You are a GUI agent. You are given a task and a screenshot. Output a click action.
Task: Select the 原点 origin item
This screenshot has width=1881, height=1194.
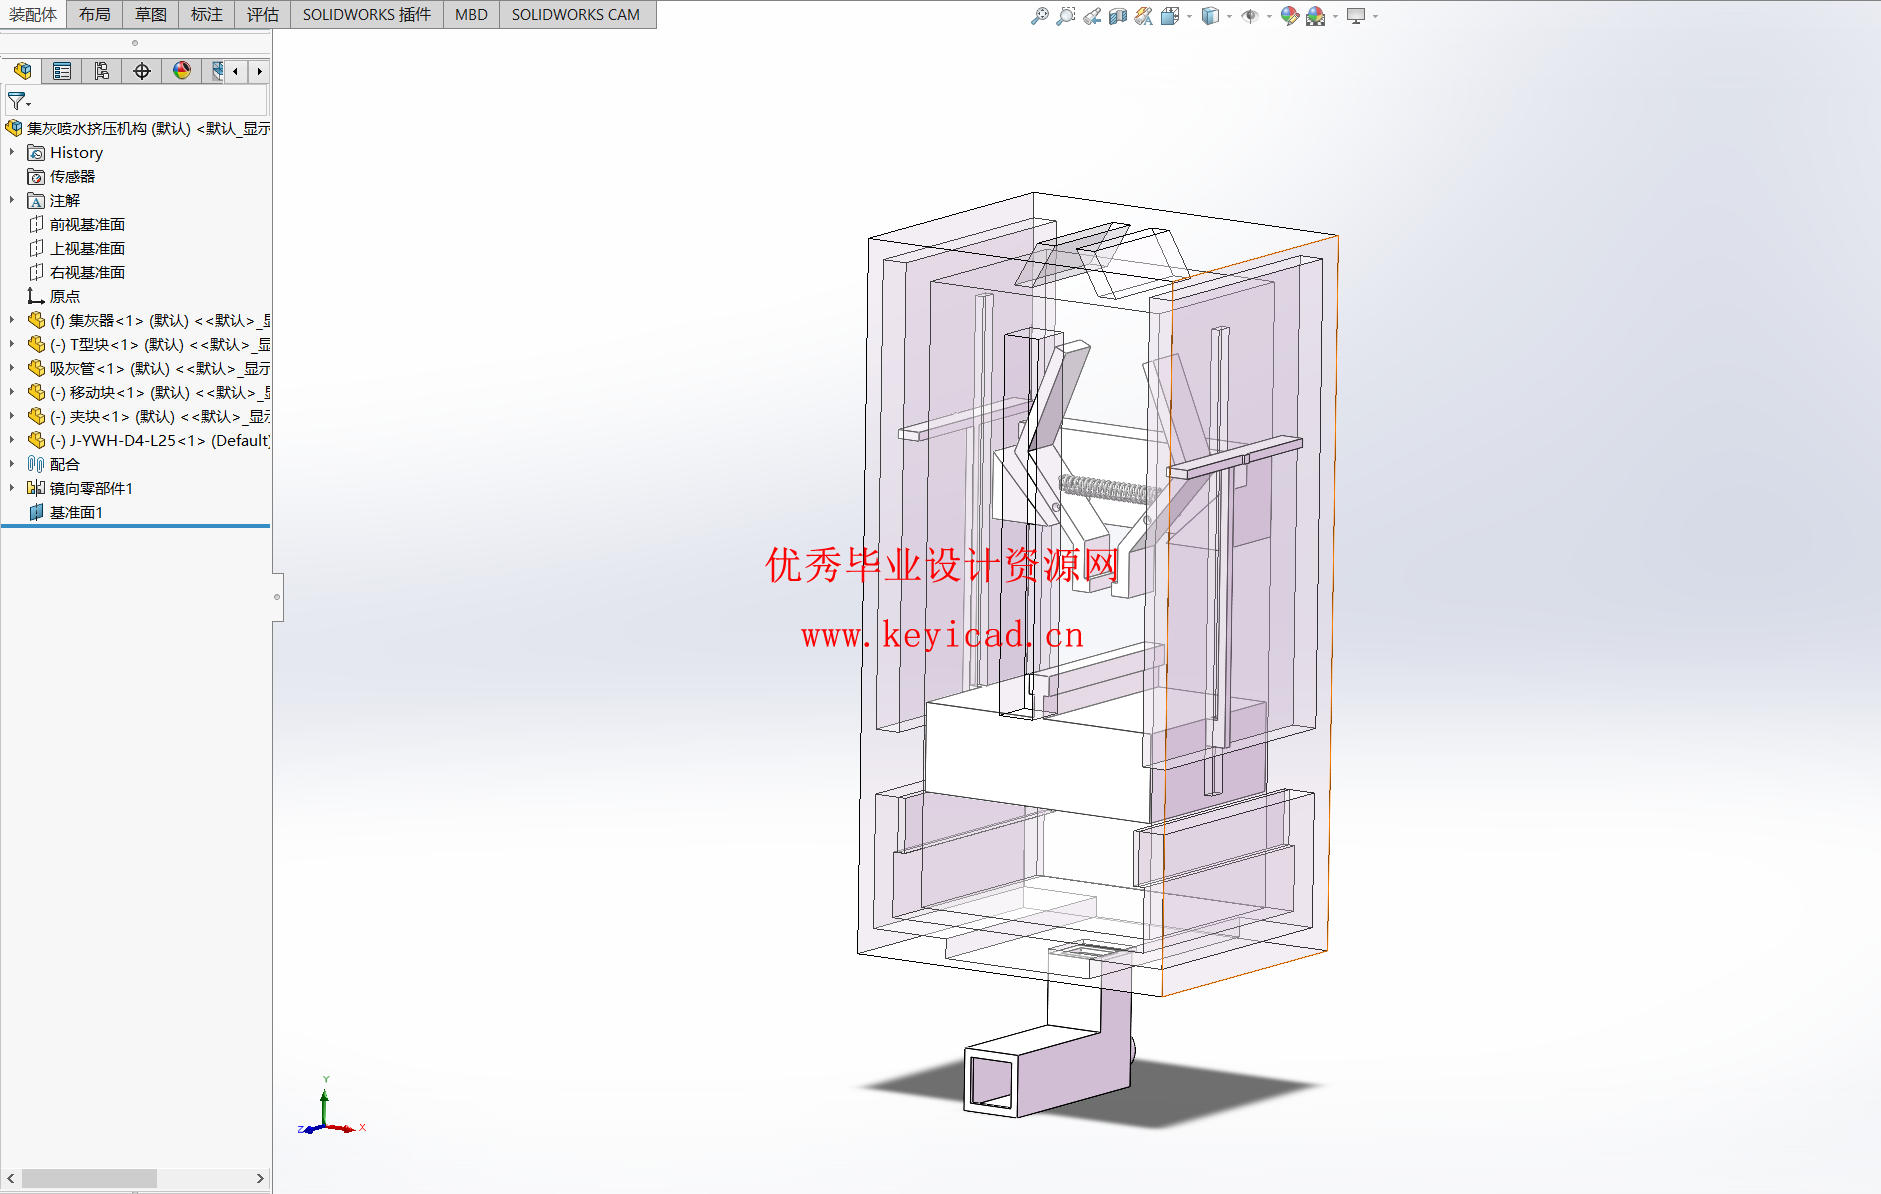pos(64,296)
